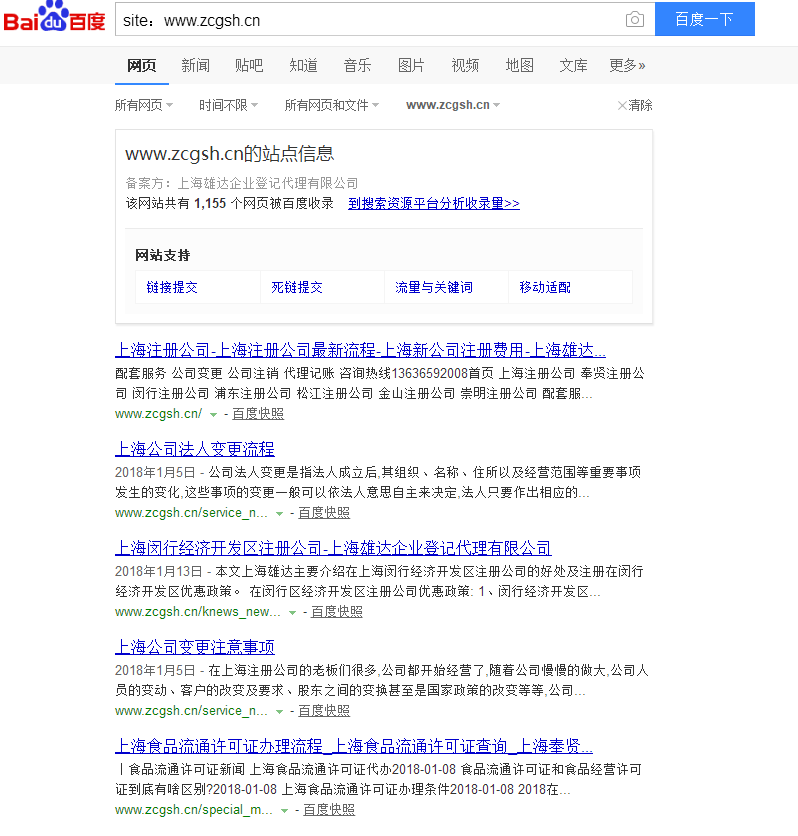
Task: Open the 时间不限 time filter dropdown
Action: click(227, 105)
